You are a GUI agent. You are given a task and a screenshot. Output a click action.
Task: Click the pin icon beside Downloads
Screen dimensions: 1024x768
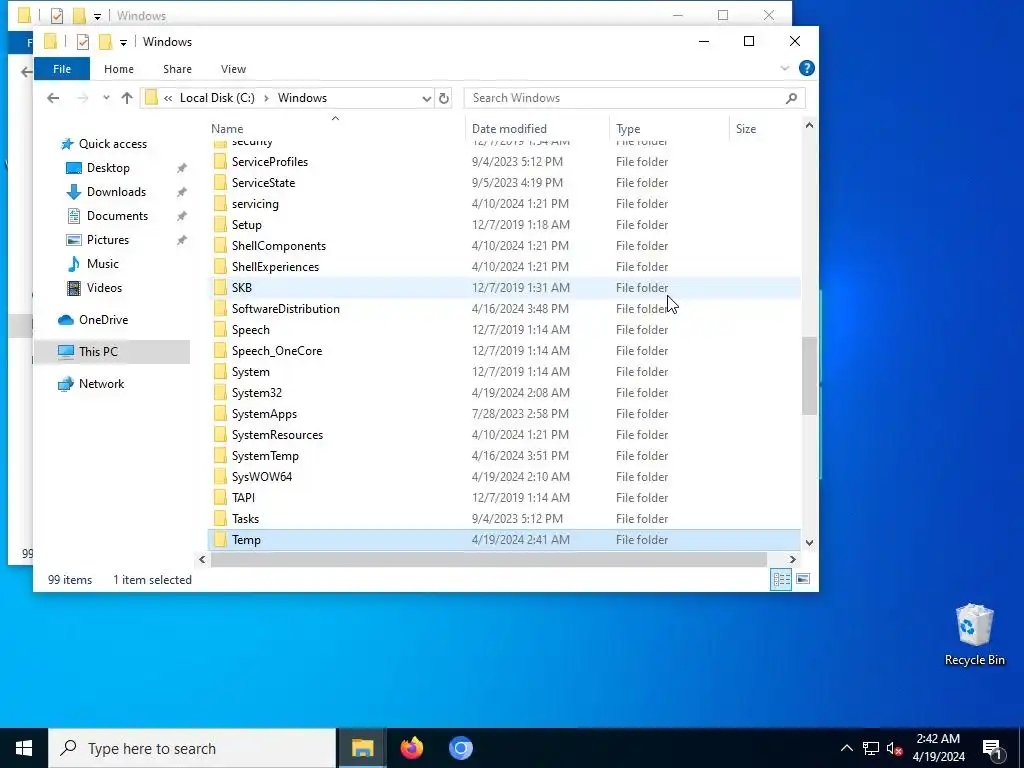coord(182,192)
